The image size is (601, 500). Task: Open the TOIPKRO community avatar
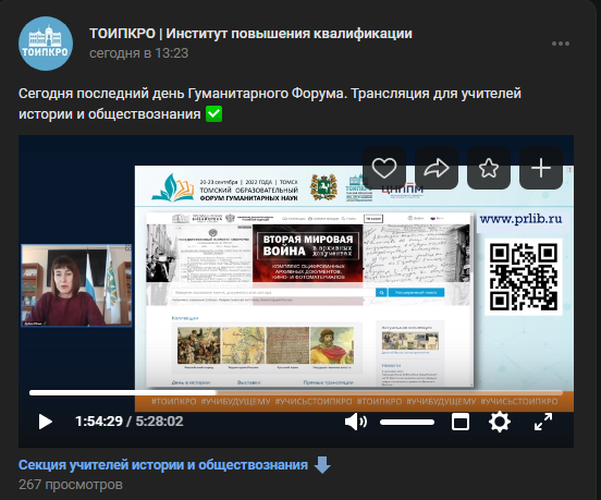[x=46, y=44]
